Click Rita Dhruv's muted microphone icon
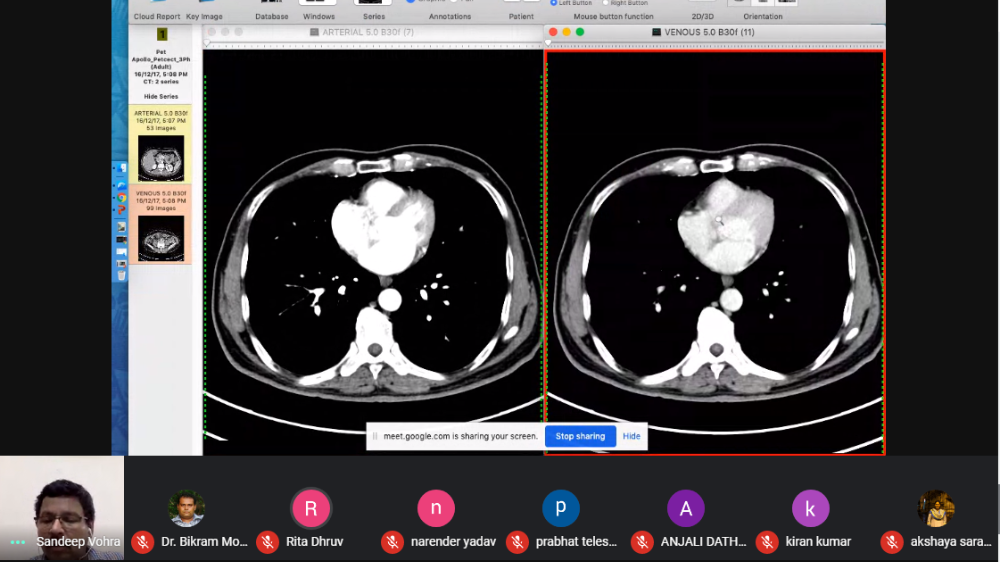This screenshot has width=1000, height=562. [x=268, y=542]
